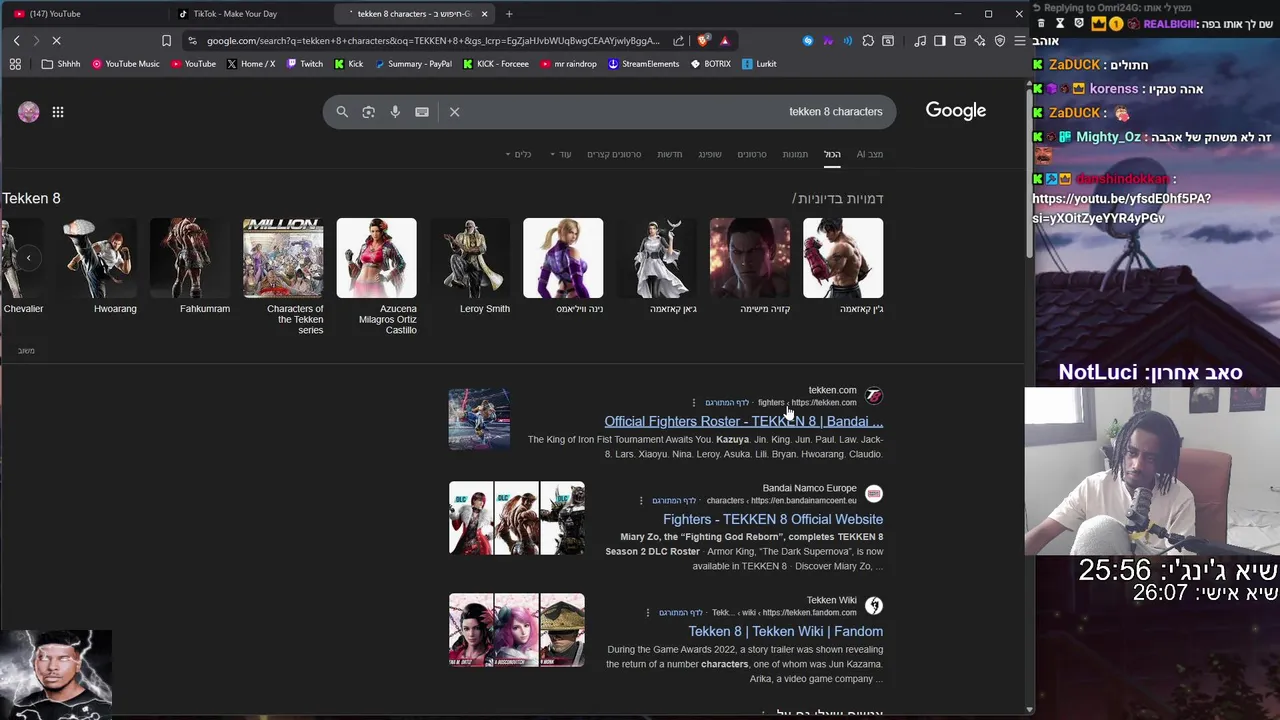
Task: Click the address bar URL
Action: click(x=433, y=41)
